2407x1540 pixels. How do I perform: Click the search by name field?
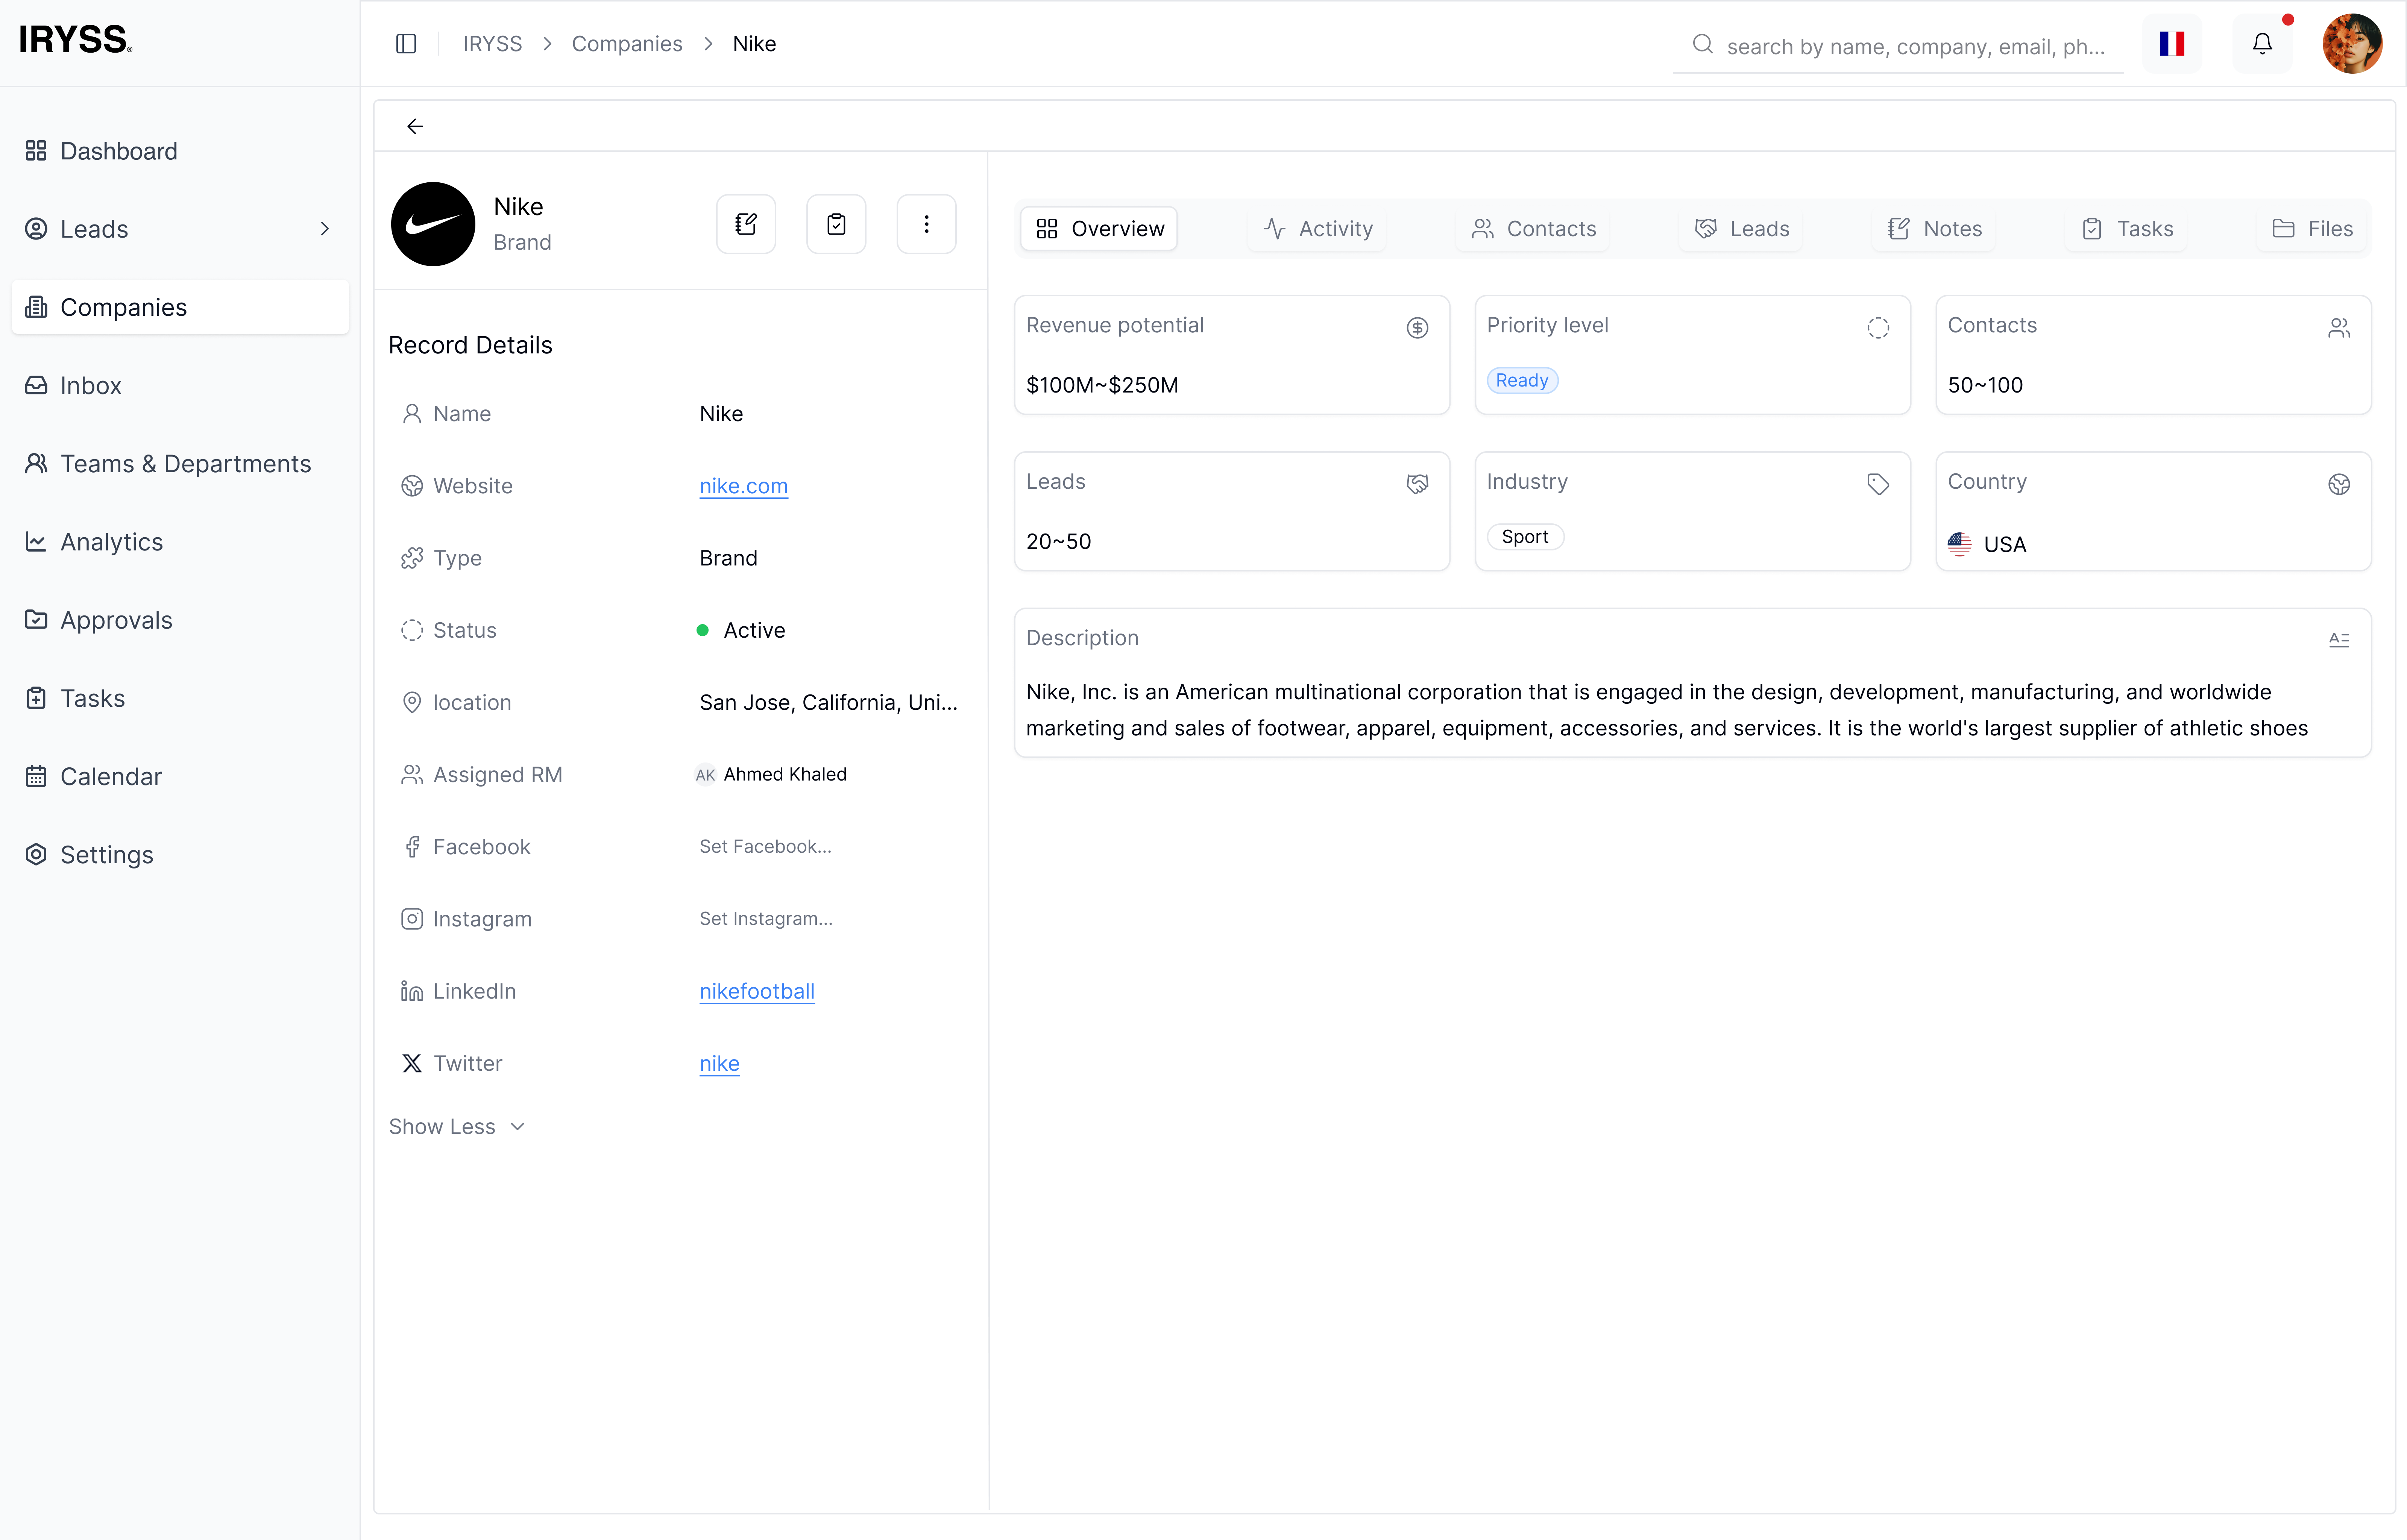pos(1898,46)
